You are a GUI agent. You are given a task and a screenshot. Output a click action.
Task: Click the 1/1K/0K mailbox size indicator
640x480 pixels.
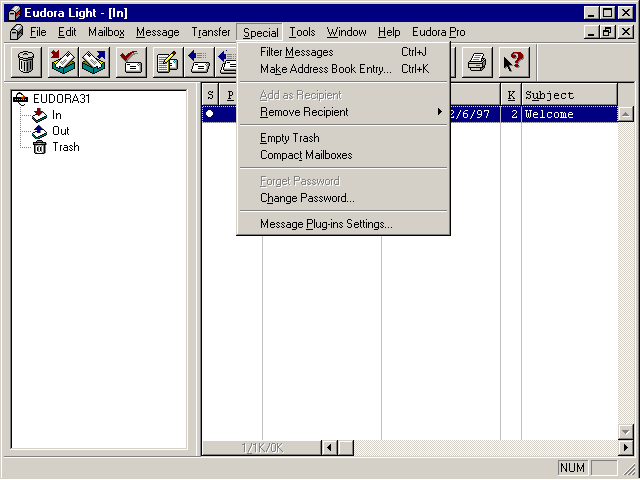(x=262, y=448)
